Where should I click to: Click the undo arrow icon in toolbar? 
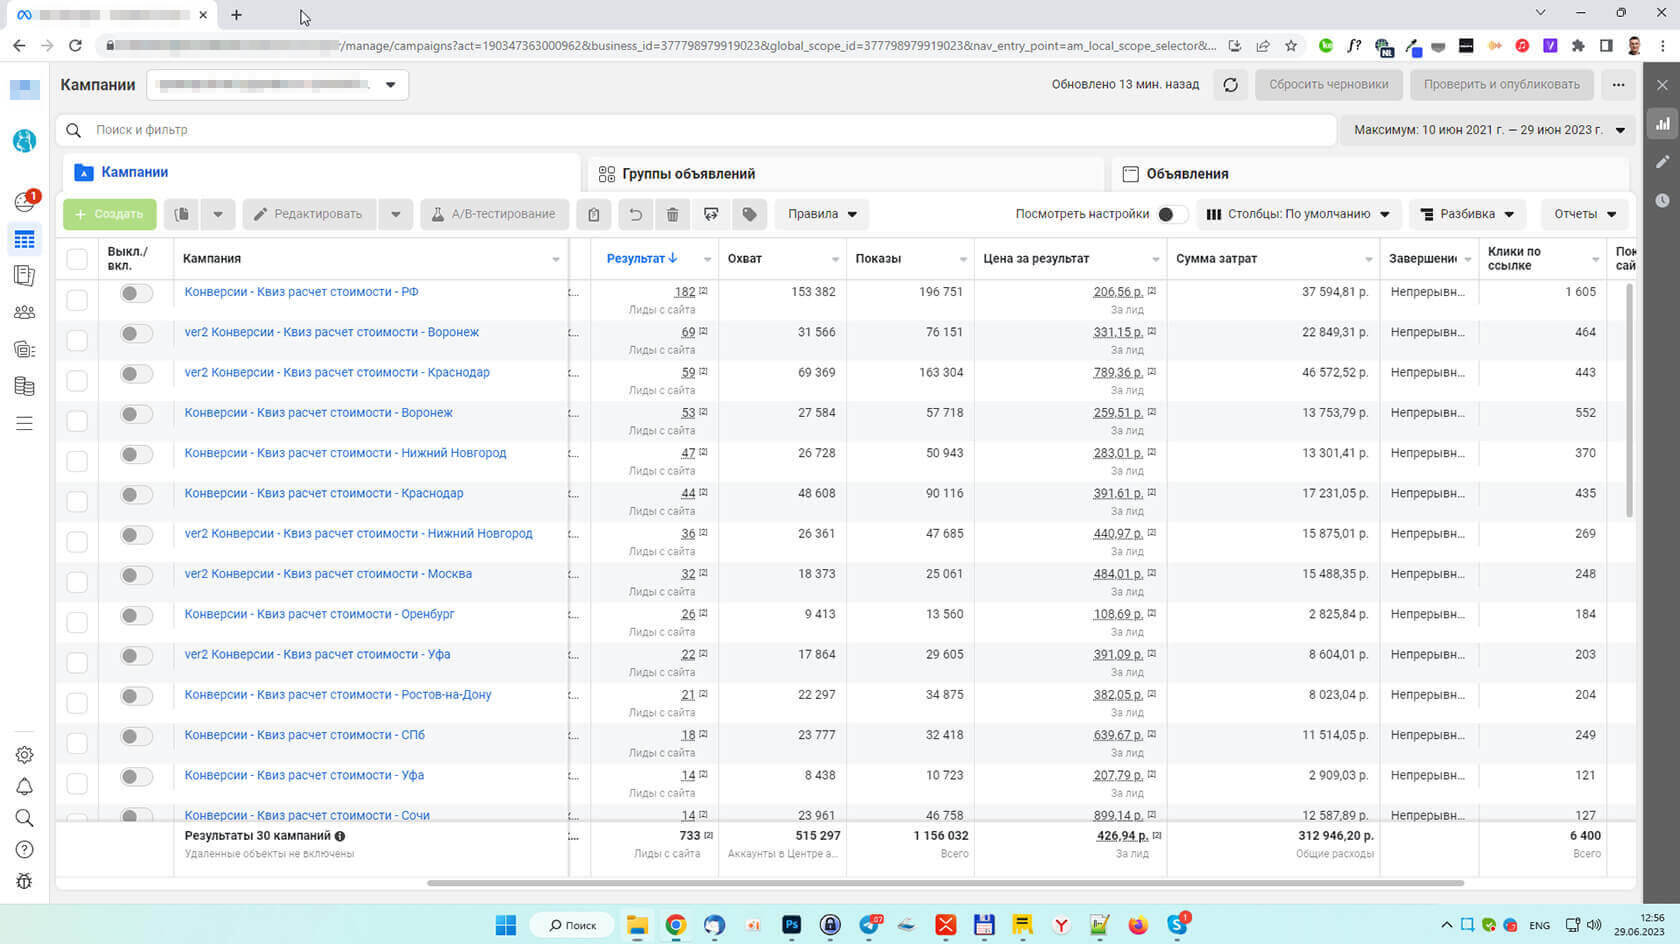[x=634, y=214]
